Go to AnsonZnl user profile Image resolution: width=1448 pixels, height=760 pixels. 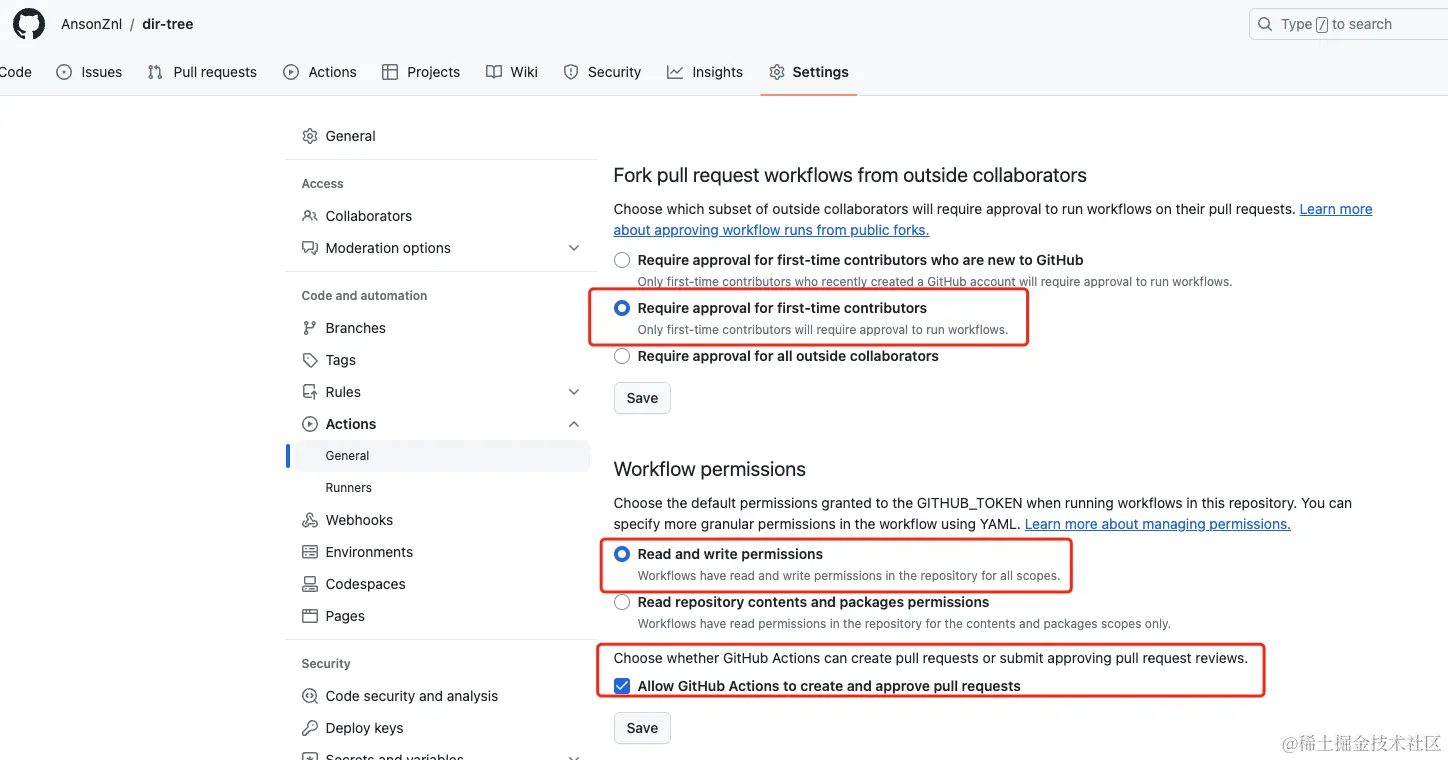pos(92,24)
